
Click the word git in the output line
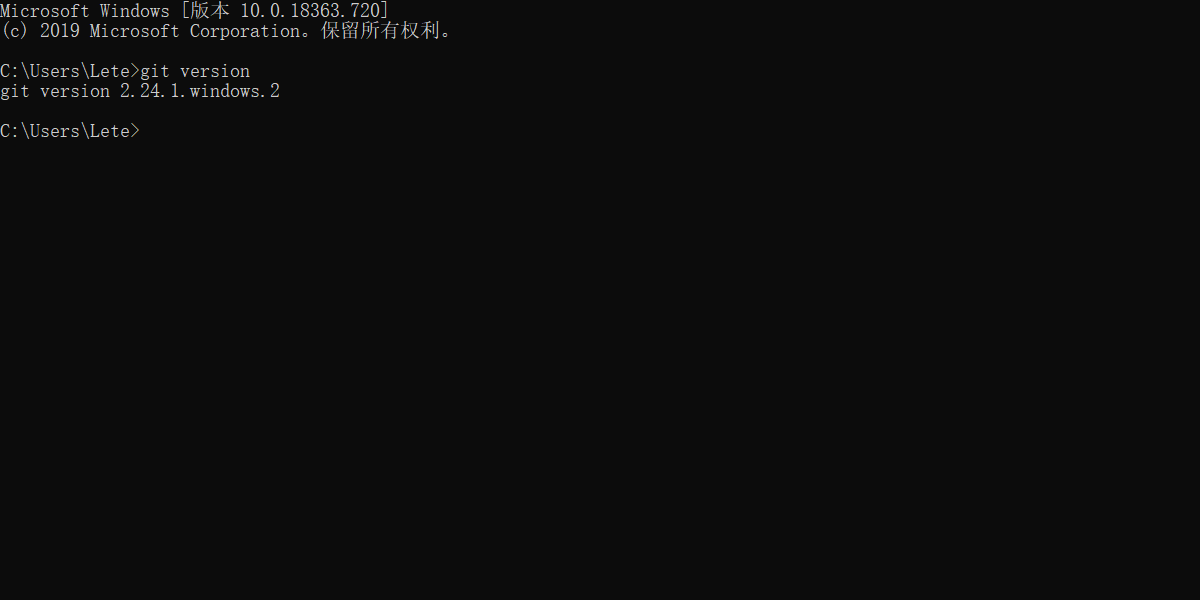pos(15,91)
